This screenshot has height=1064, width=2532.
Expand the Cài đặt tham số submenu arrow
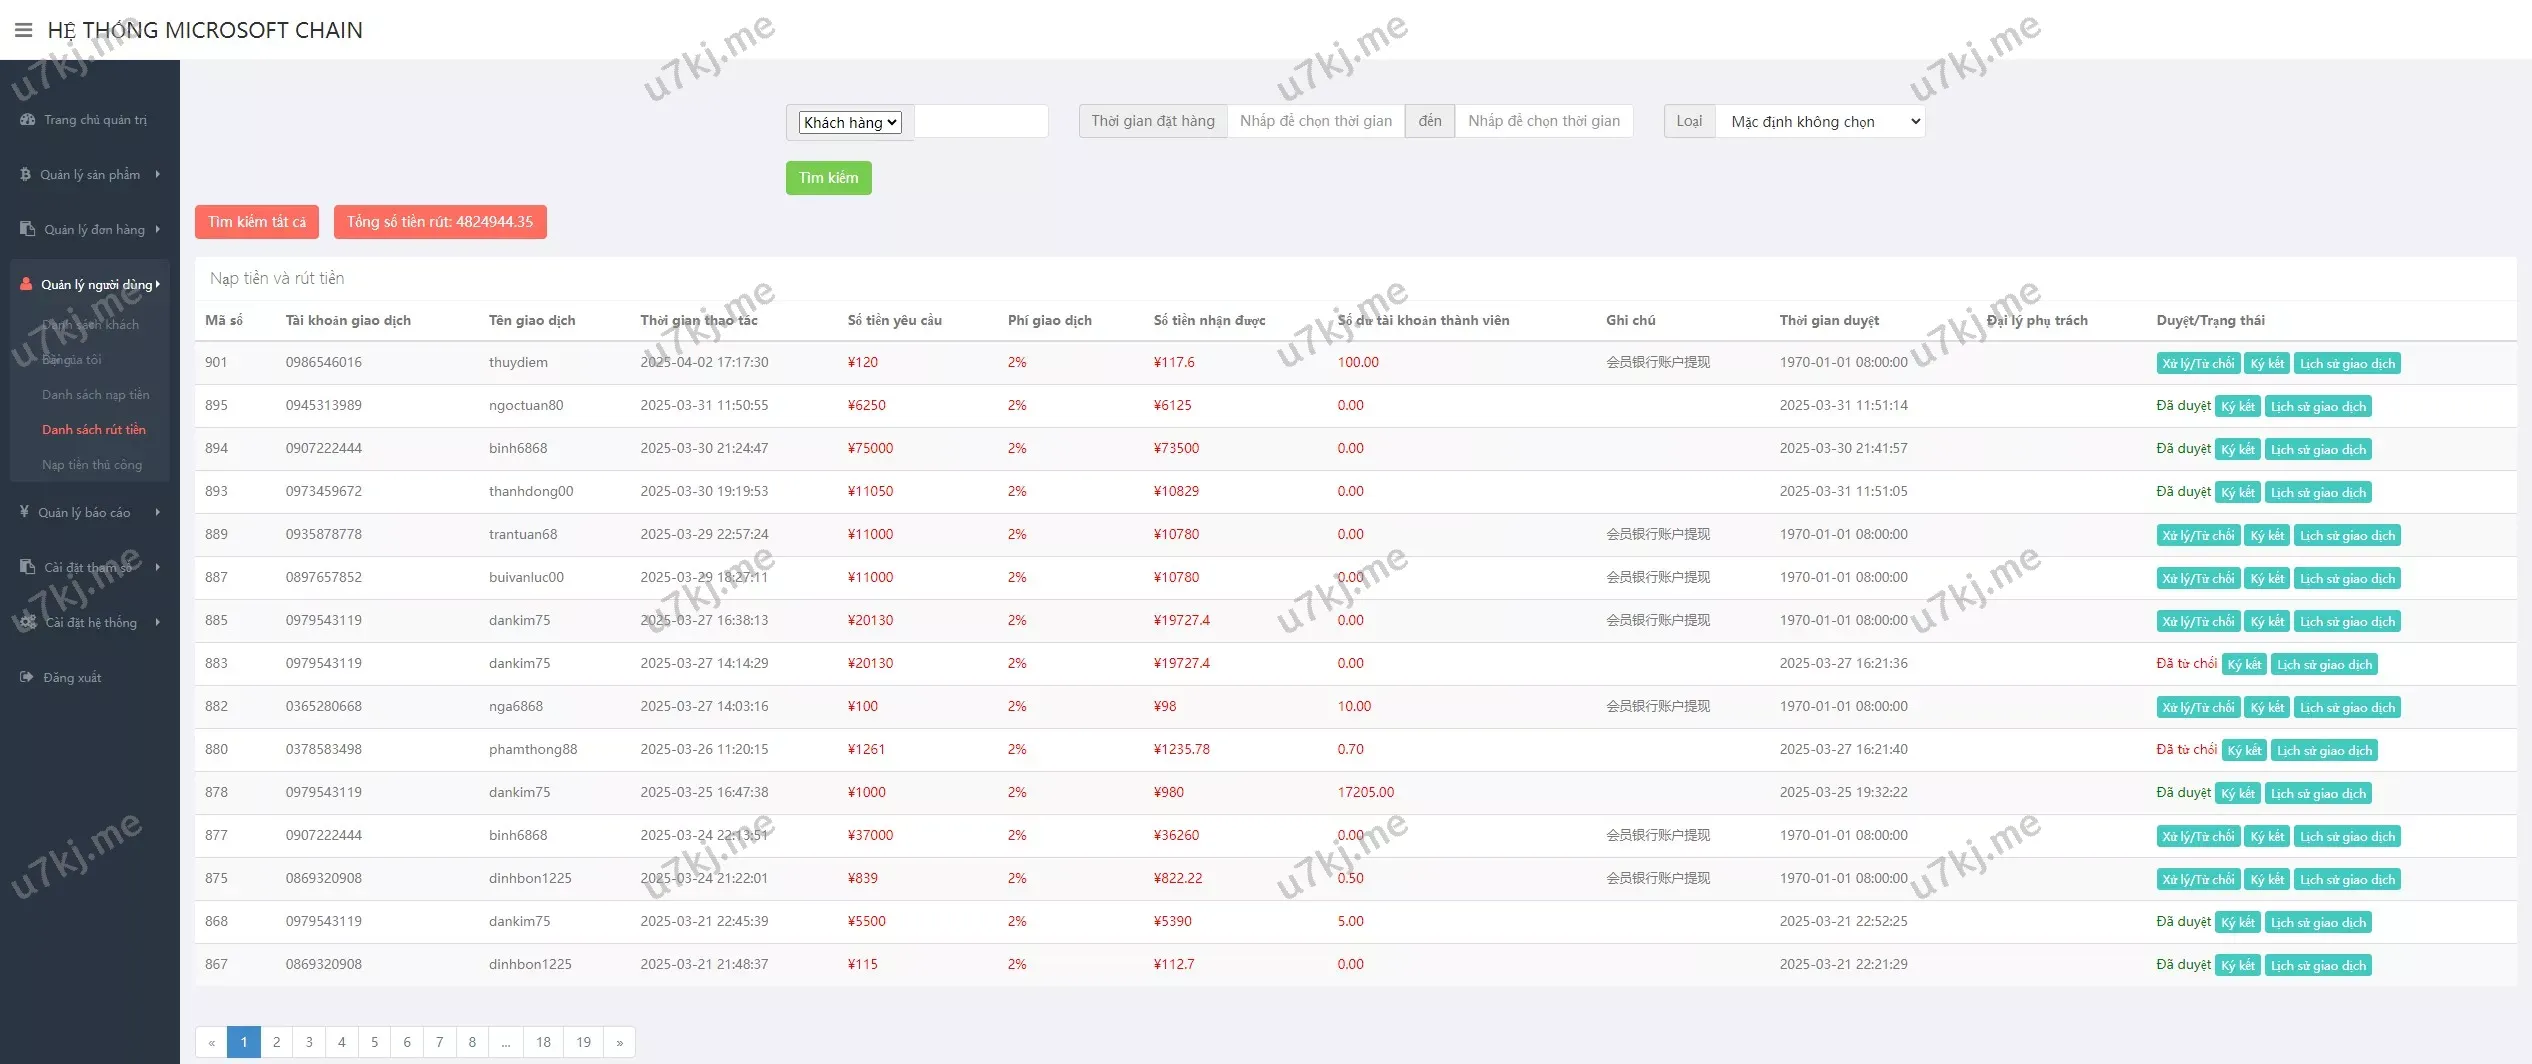click(157, 567)
